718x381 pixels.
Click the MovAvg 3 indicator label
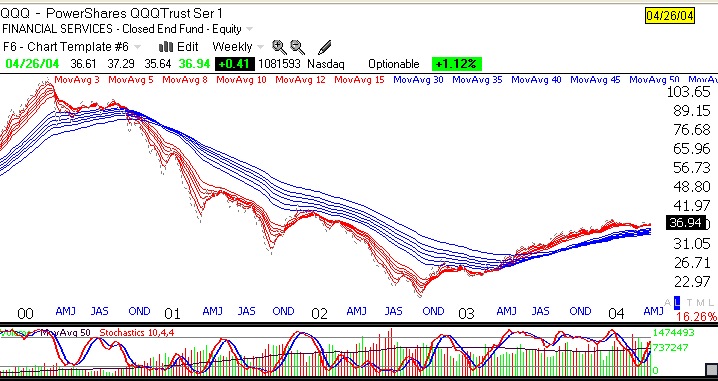tap(76, 80)
